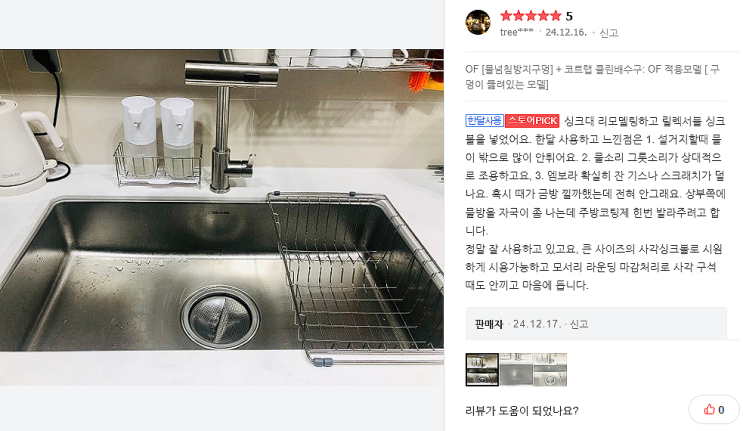Open reviewer tree*** profile avatar

click(x=478, y=22)
